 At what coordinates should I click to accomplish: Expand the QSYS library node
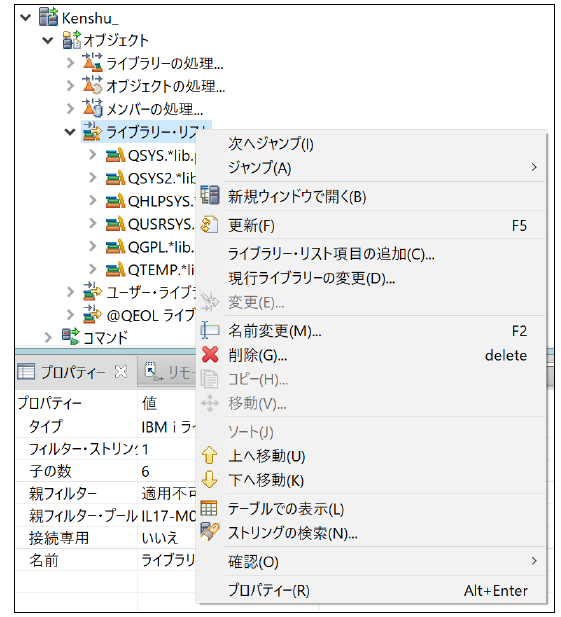pos(93,155)
